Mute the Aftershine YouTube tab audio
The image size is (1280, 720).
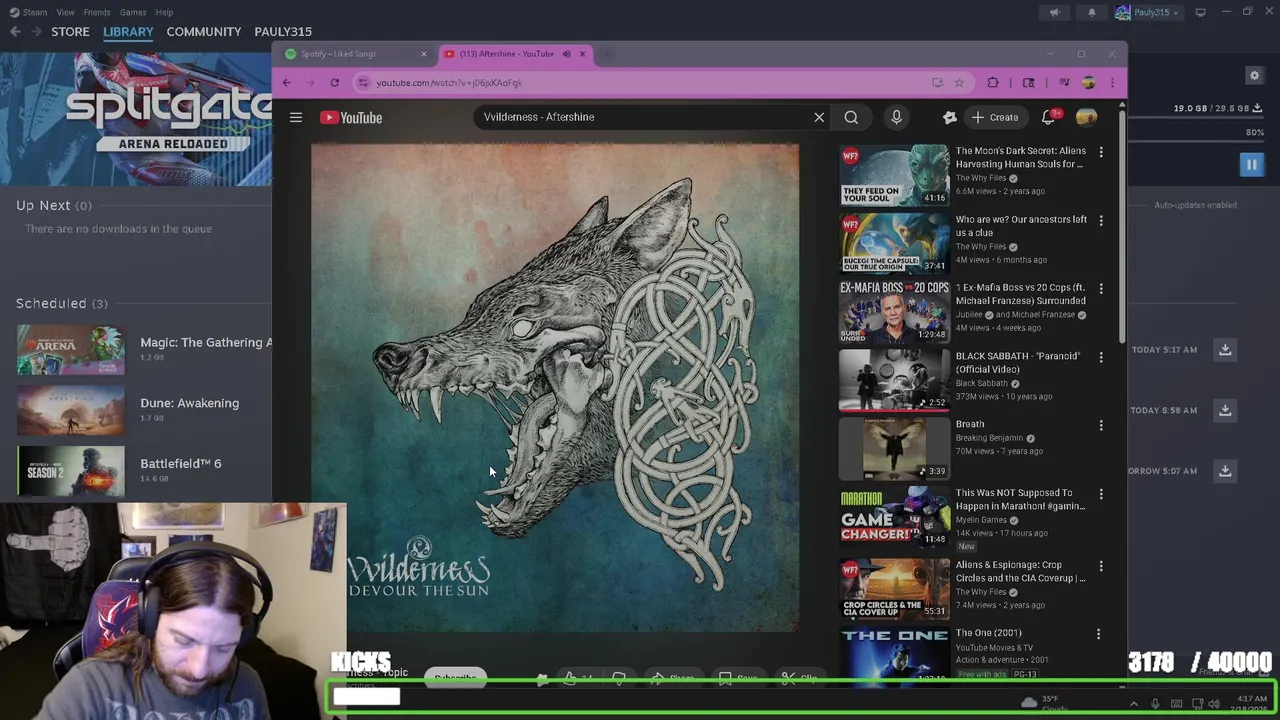566,54
